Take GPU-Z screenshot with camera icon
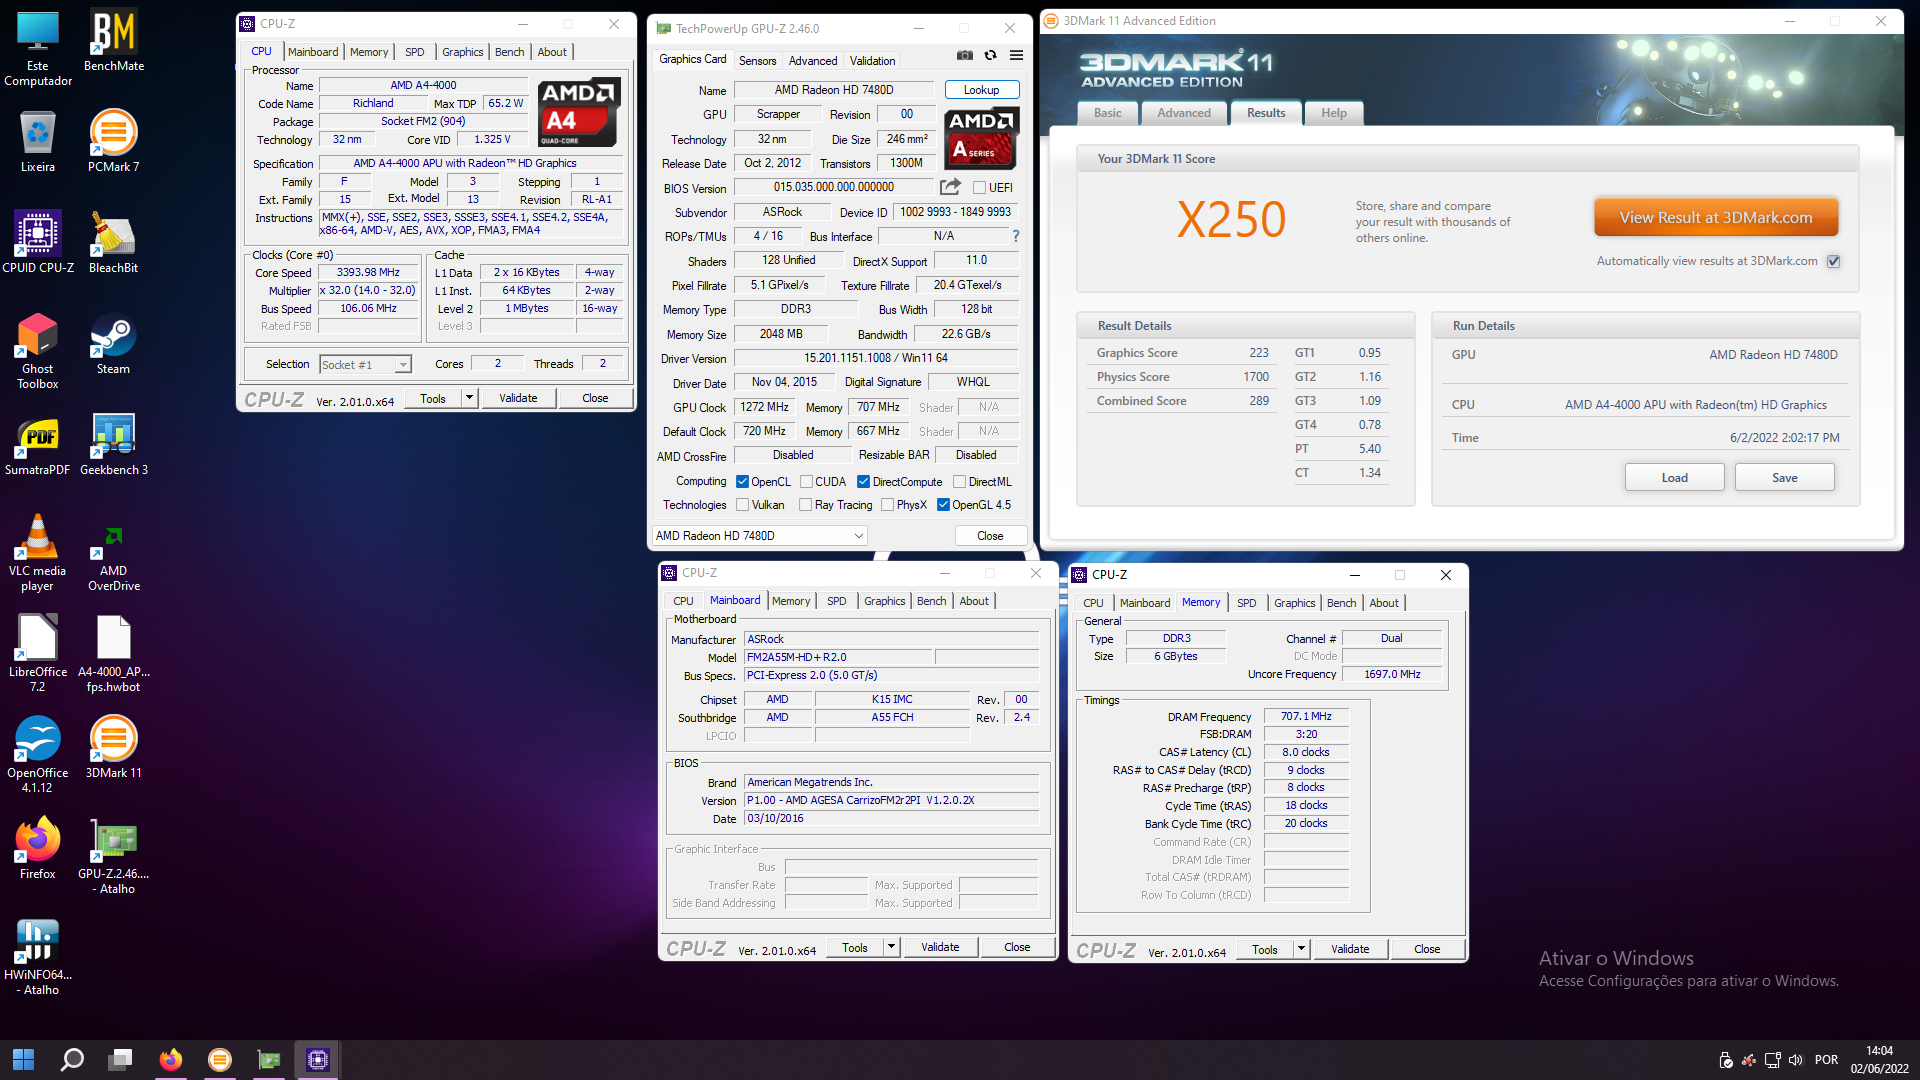1920x1080 pixels. pyautogui.click(x=964, y=56)
